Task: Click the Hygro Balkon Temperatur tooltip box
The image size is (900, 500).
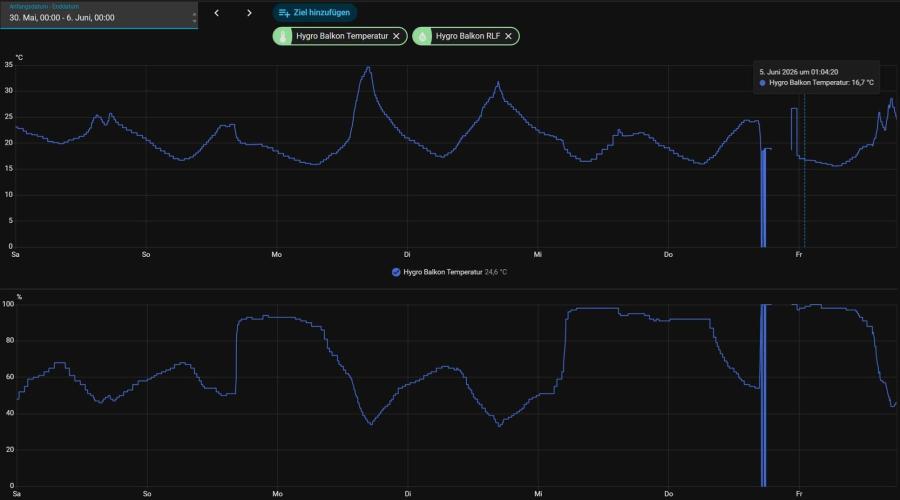Action: (x=816, y=77)
